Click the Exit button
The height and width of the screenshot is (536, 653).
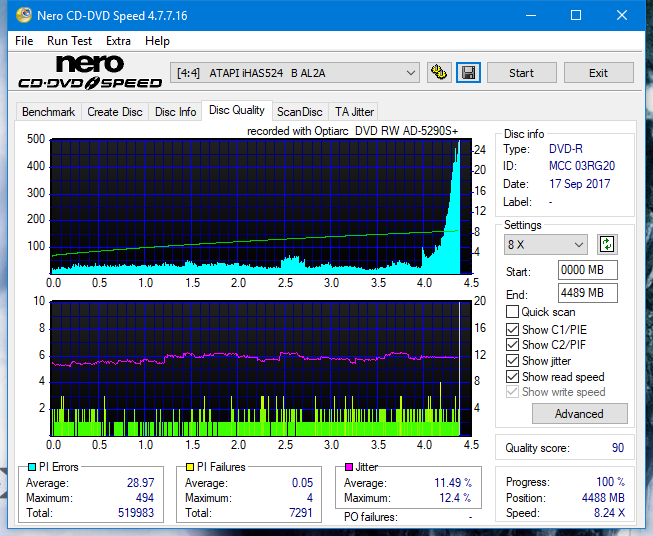(x=598, y=73)
